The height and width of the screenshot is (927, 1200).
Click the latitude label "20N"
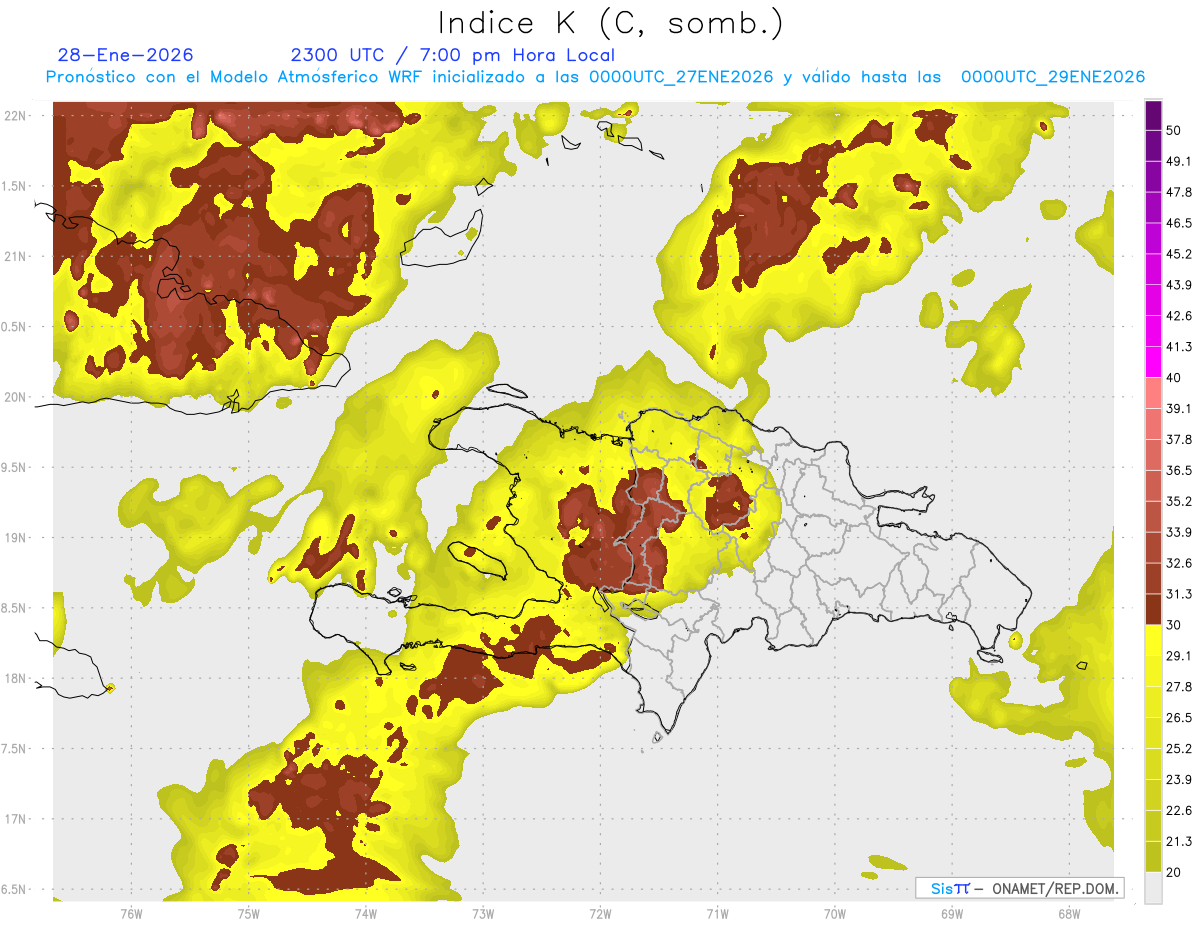[x=16, y=398]
